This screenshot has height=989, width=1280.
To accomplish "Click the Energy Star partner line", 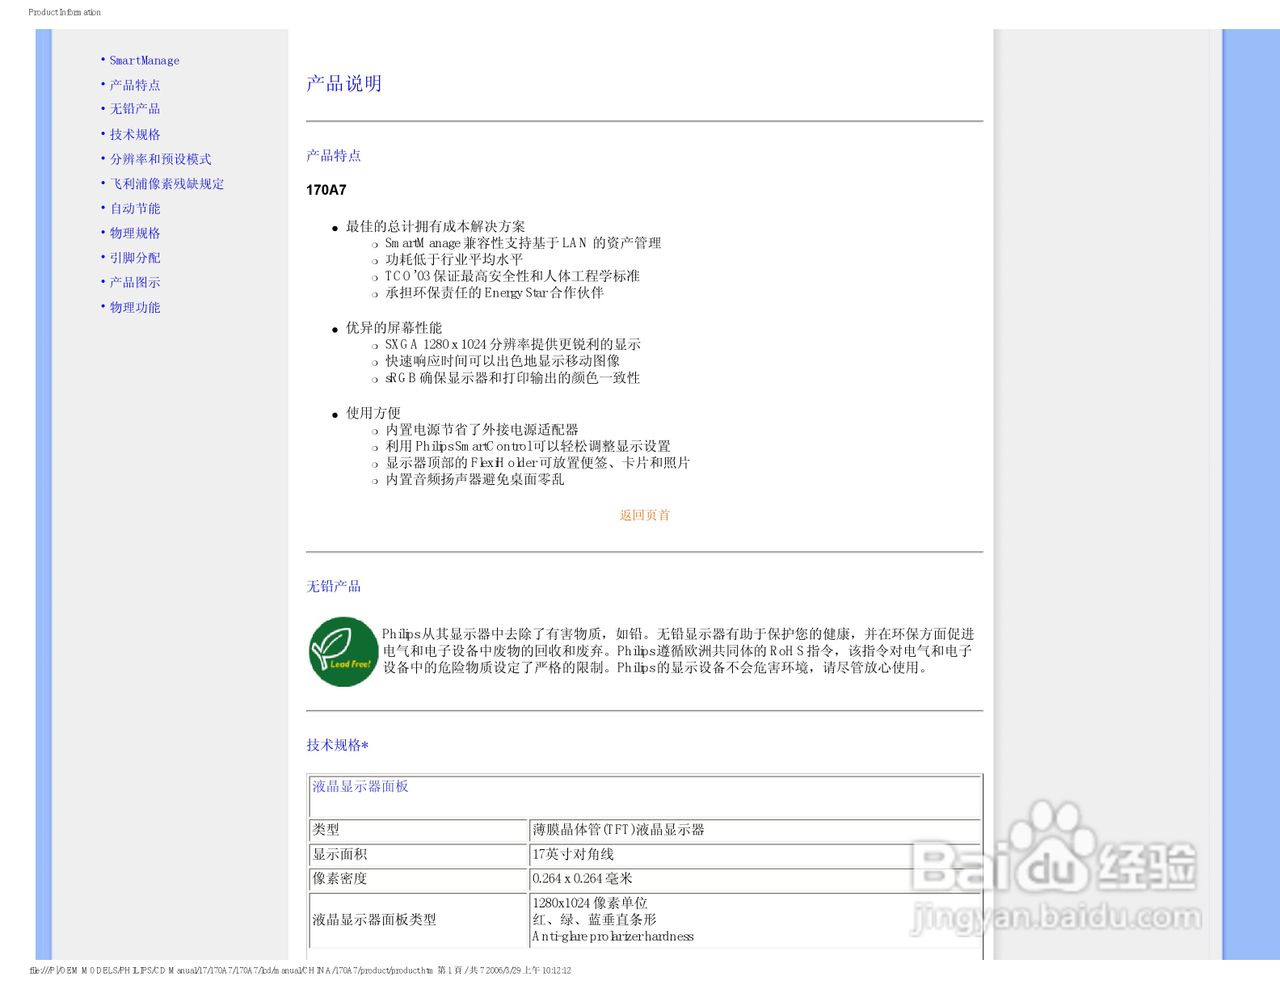I will point(494,293).
